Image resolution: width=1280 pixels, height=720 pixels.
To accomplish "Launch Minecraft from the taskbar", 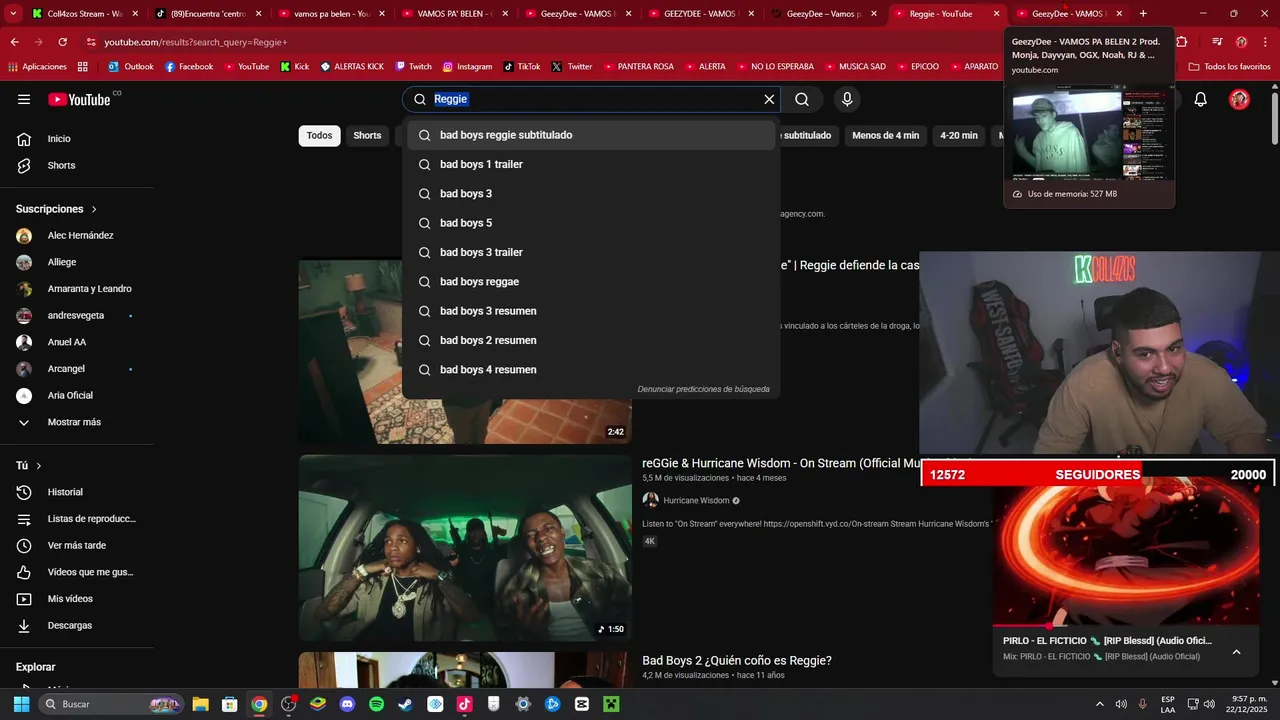I will 611,704.
